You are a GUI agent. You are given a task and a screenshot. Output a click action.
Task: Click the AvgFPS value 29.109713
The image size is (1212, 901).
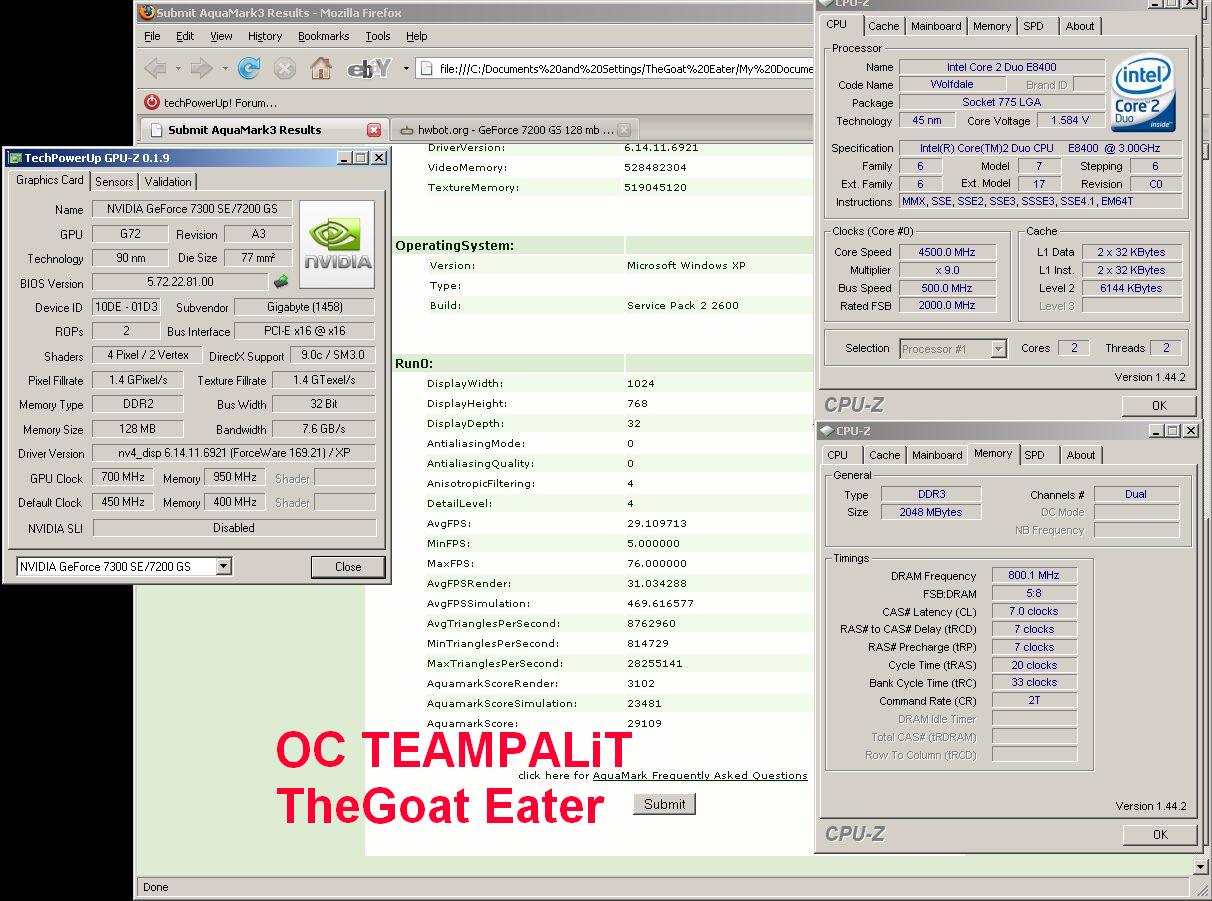(x=657, y=523)
